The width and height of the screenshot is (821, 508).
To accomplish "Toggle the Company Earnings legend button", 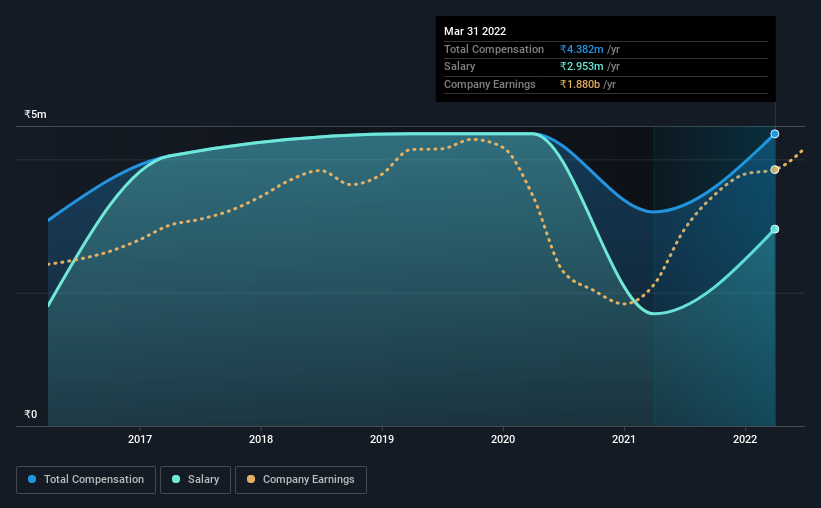I will coord(301,480).
